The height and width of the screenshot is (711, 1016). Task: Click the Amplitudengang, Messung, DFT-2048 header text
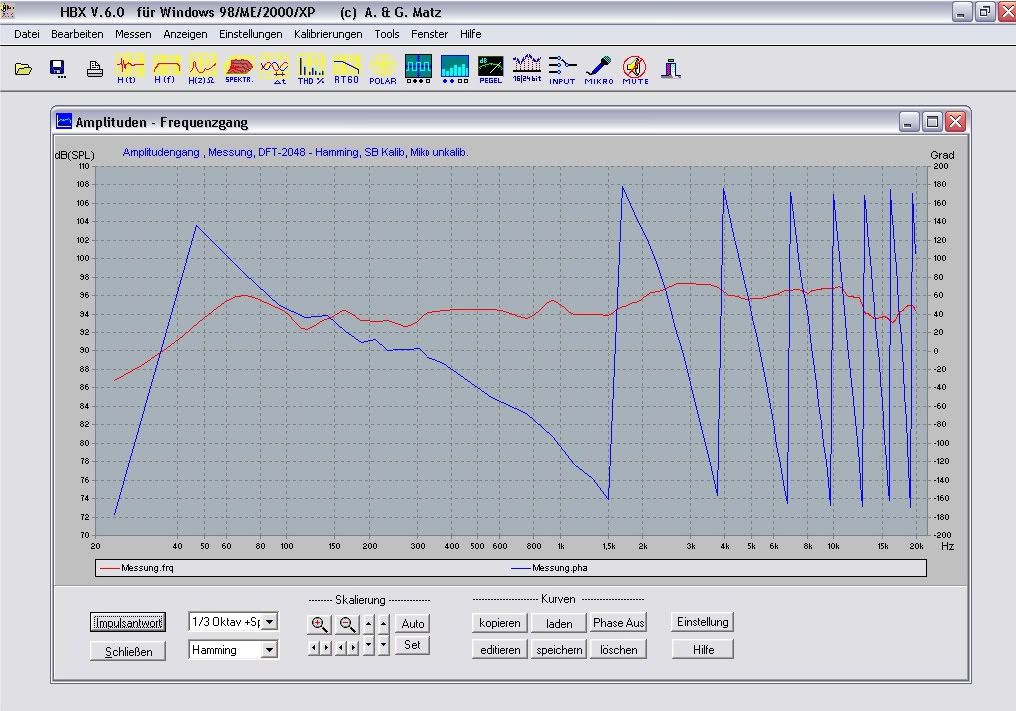click(295, 152)
